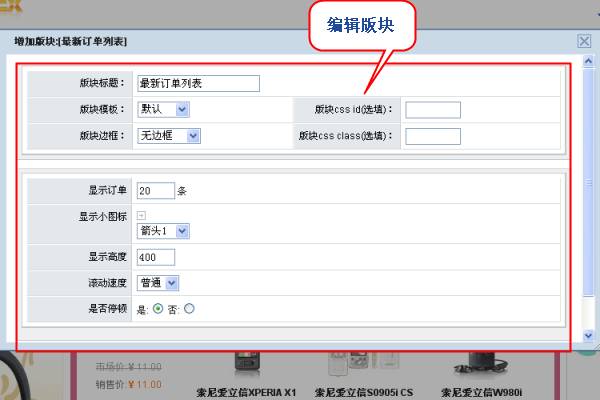This screenshot has height=400, width=600.
Task: Click the XPERIA X1 phone thumbnail
Action: click(247, 364)
